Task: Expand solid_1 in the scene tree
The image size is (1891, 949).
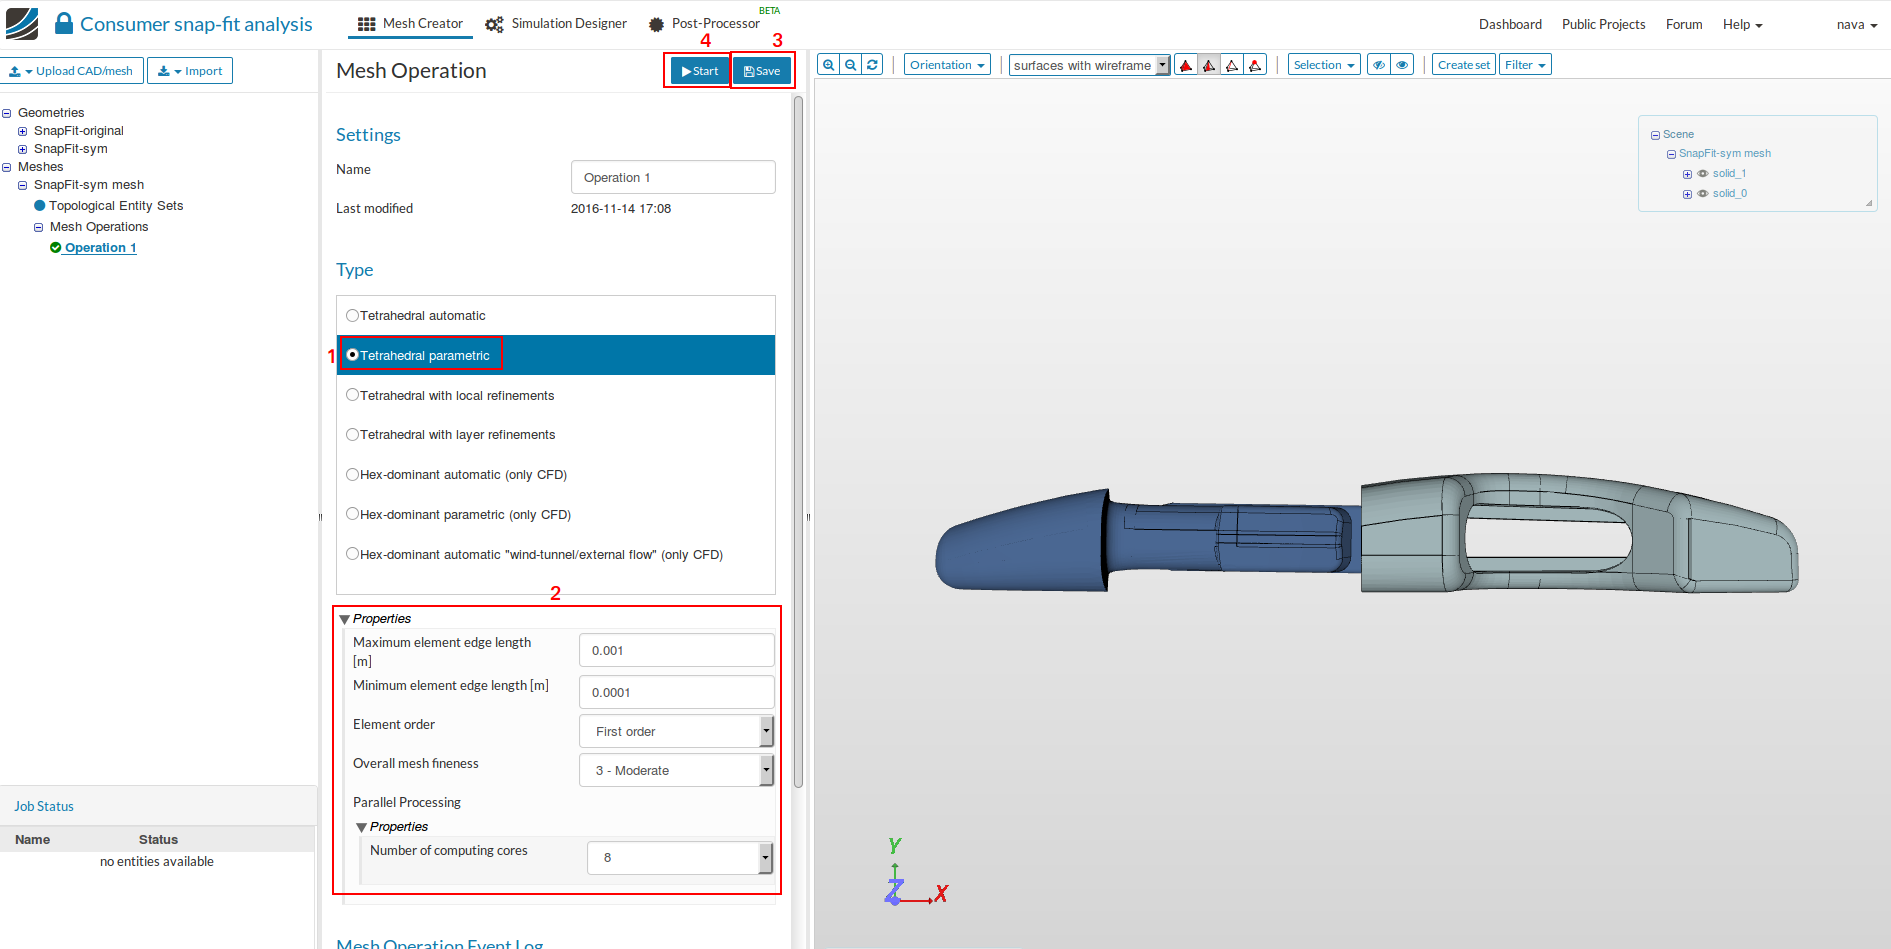Action: tap(1687, 174)
